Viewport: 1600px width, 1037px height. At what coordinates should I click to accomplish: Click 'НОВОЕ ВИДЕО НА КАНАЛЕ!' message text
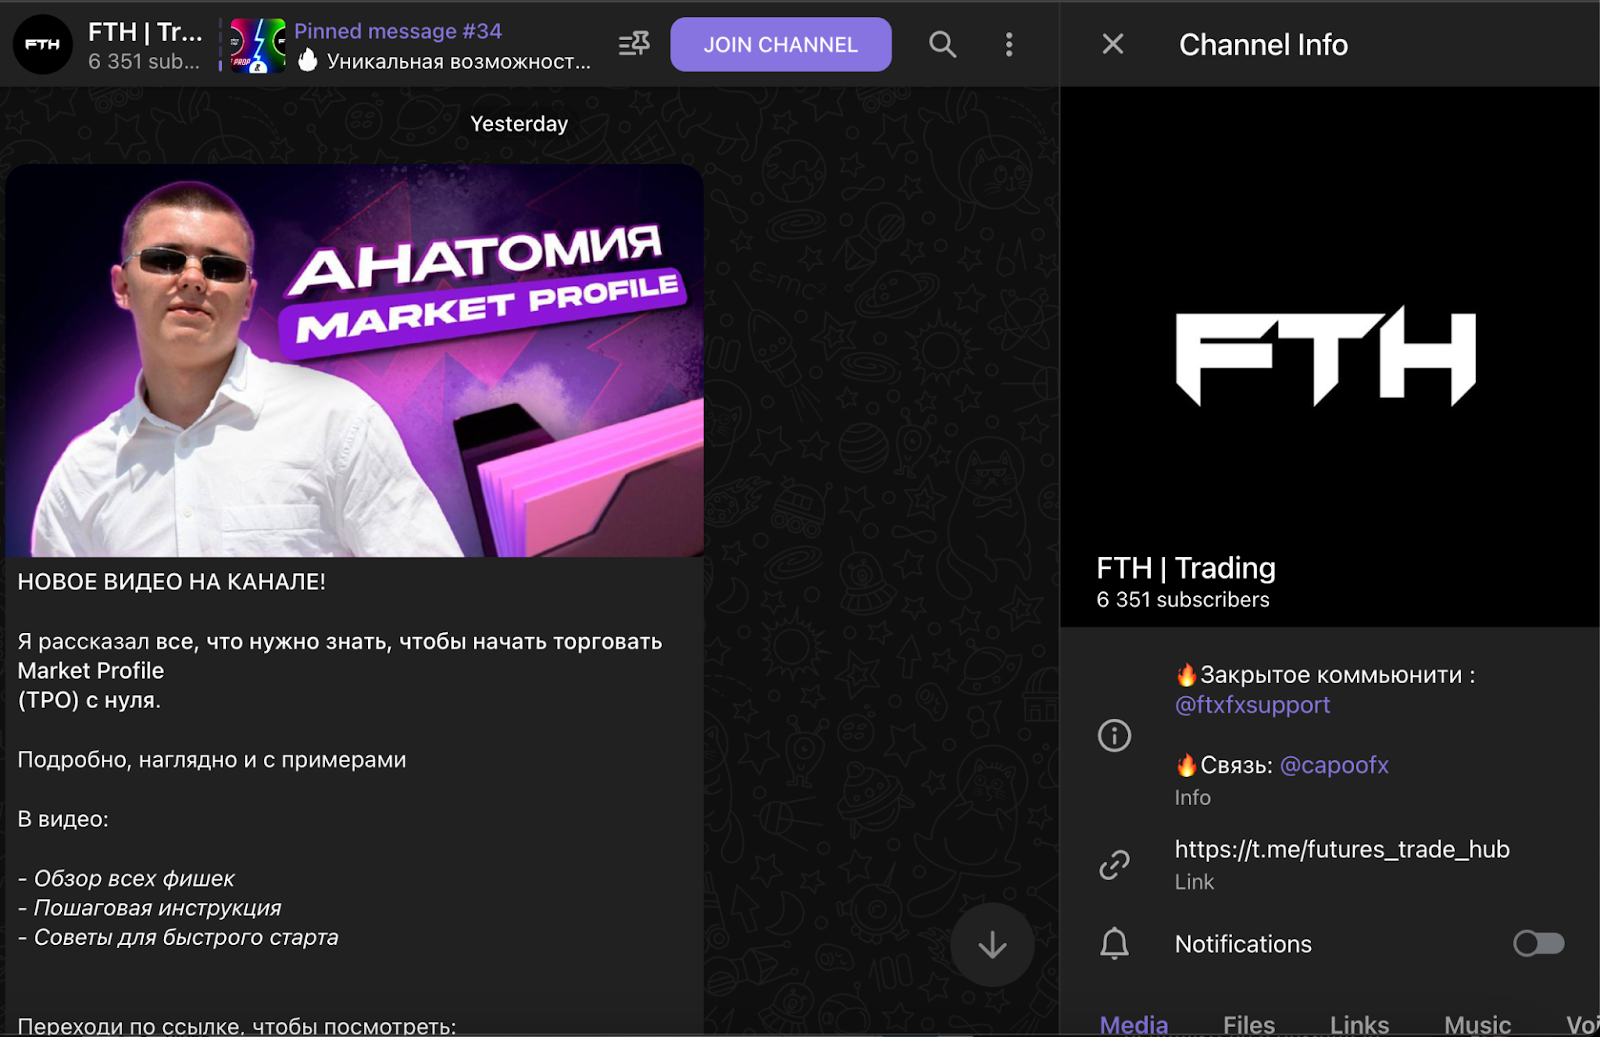coord(171,582)
